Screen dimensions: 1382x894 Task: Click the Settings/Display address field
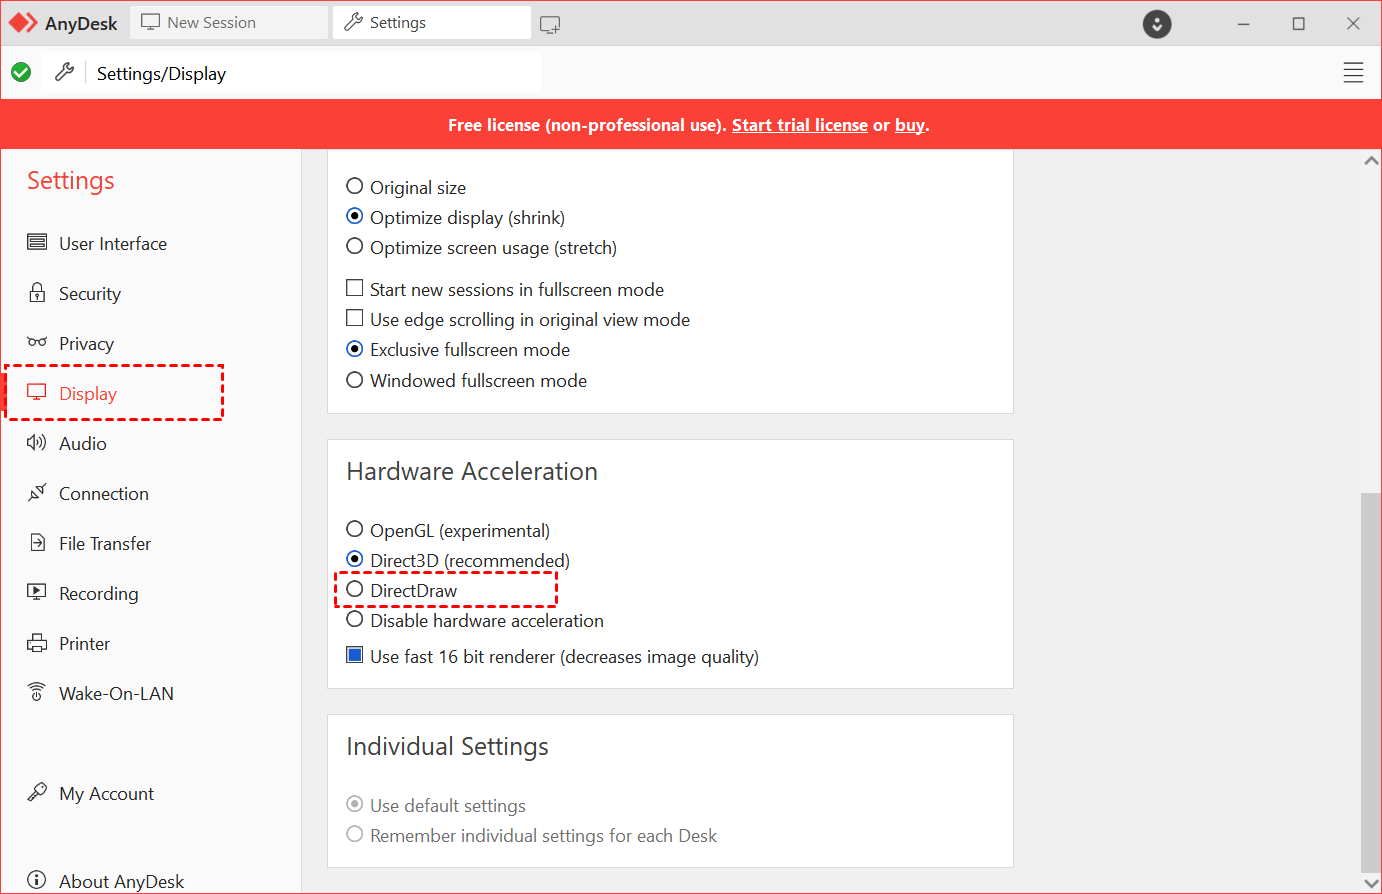tap(314, 73)
